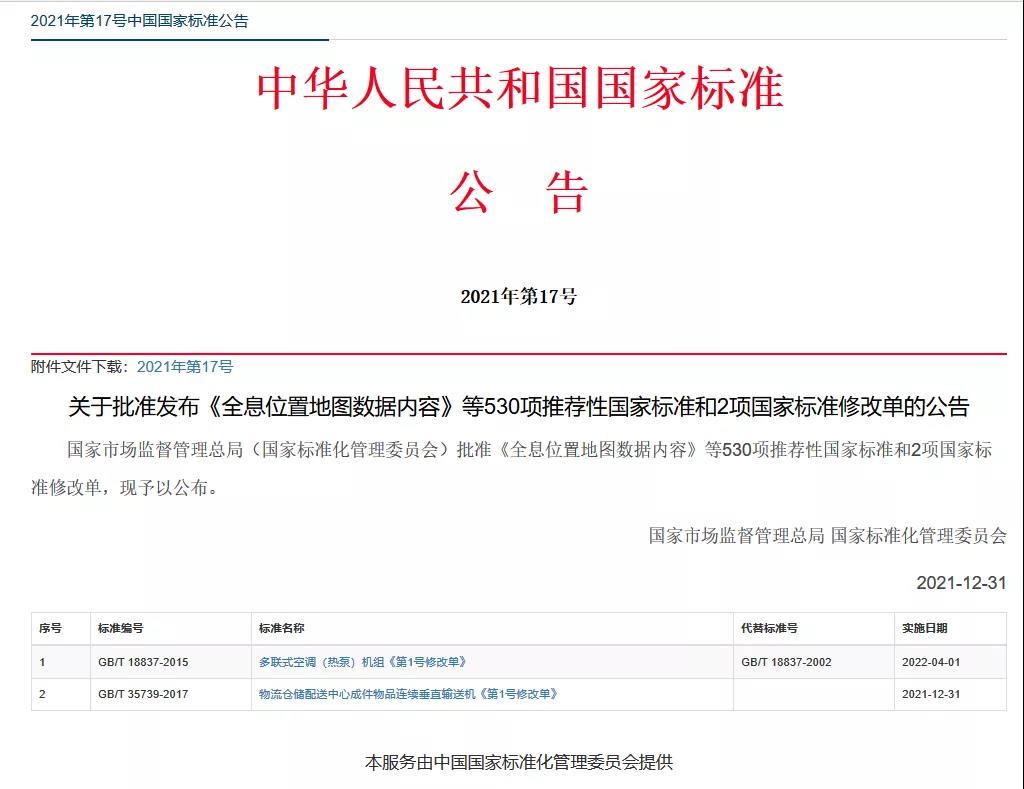Click the announcement title about 全息位置地图数据内容

pos(518,407)
